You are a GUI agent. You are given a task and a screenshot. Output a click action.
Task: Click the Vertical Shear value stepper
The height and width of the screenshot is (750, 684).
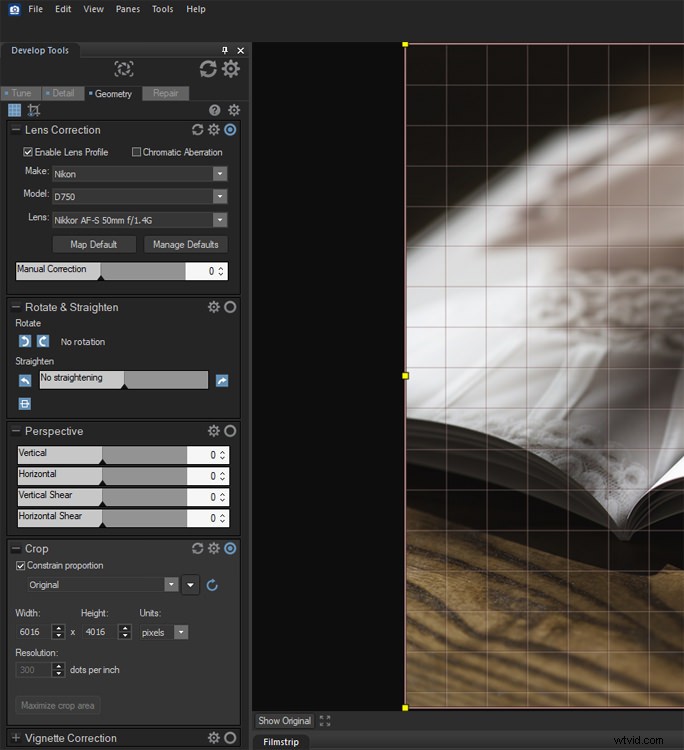(x=222, y=497)
